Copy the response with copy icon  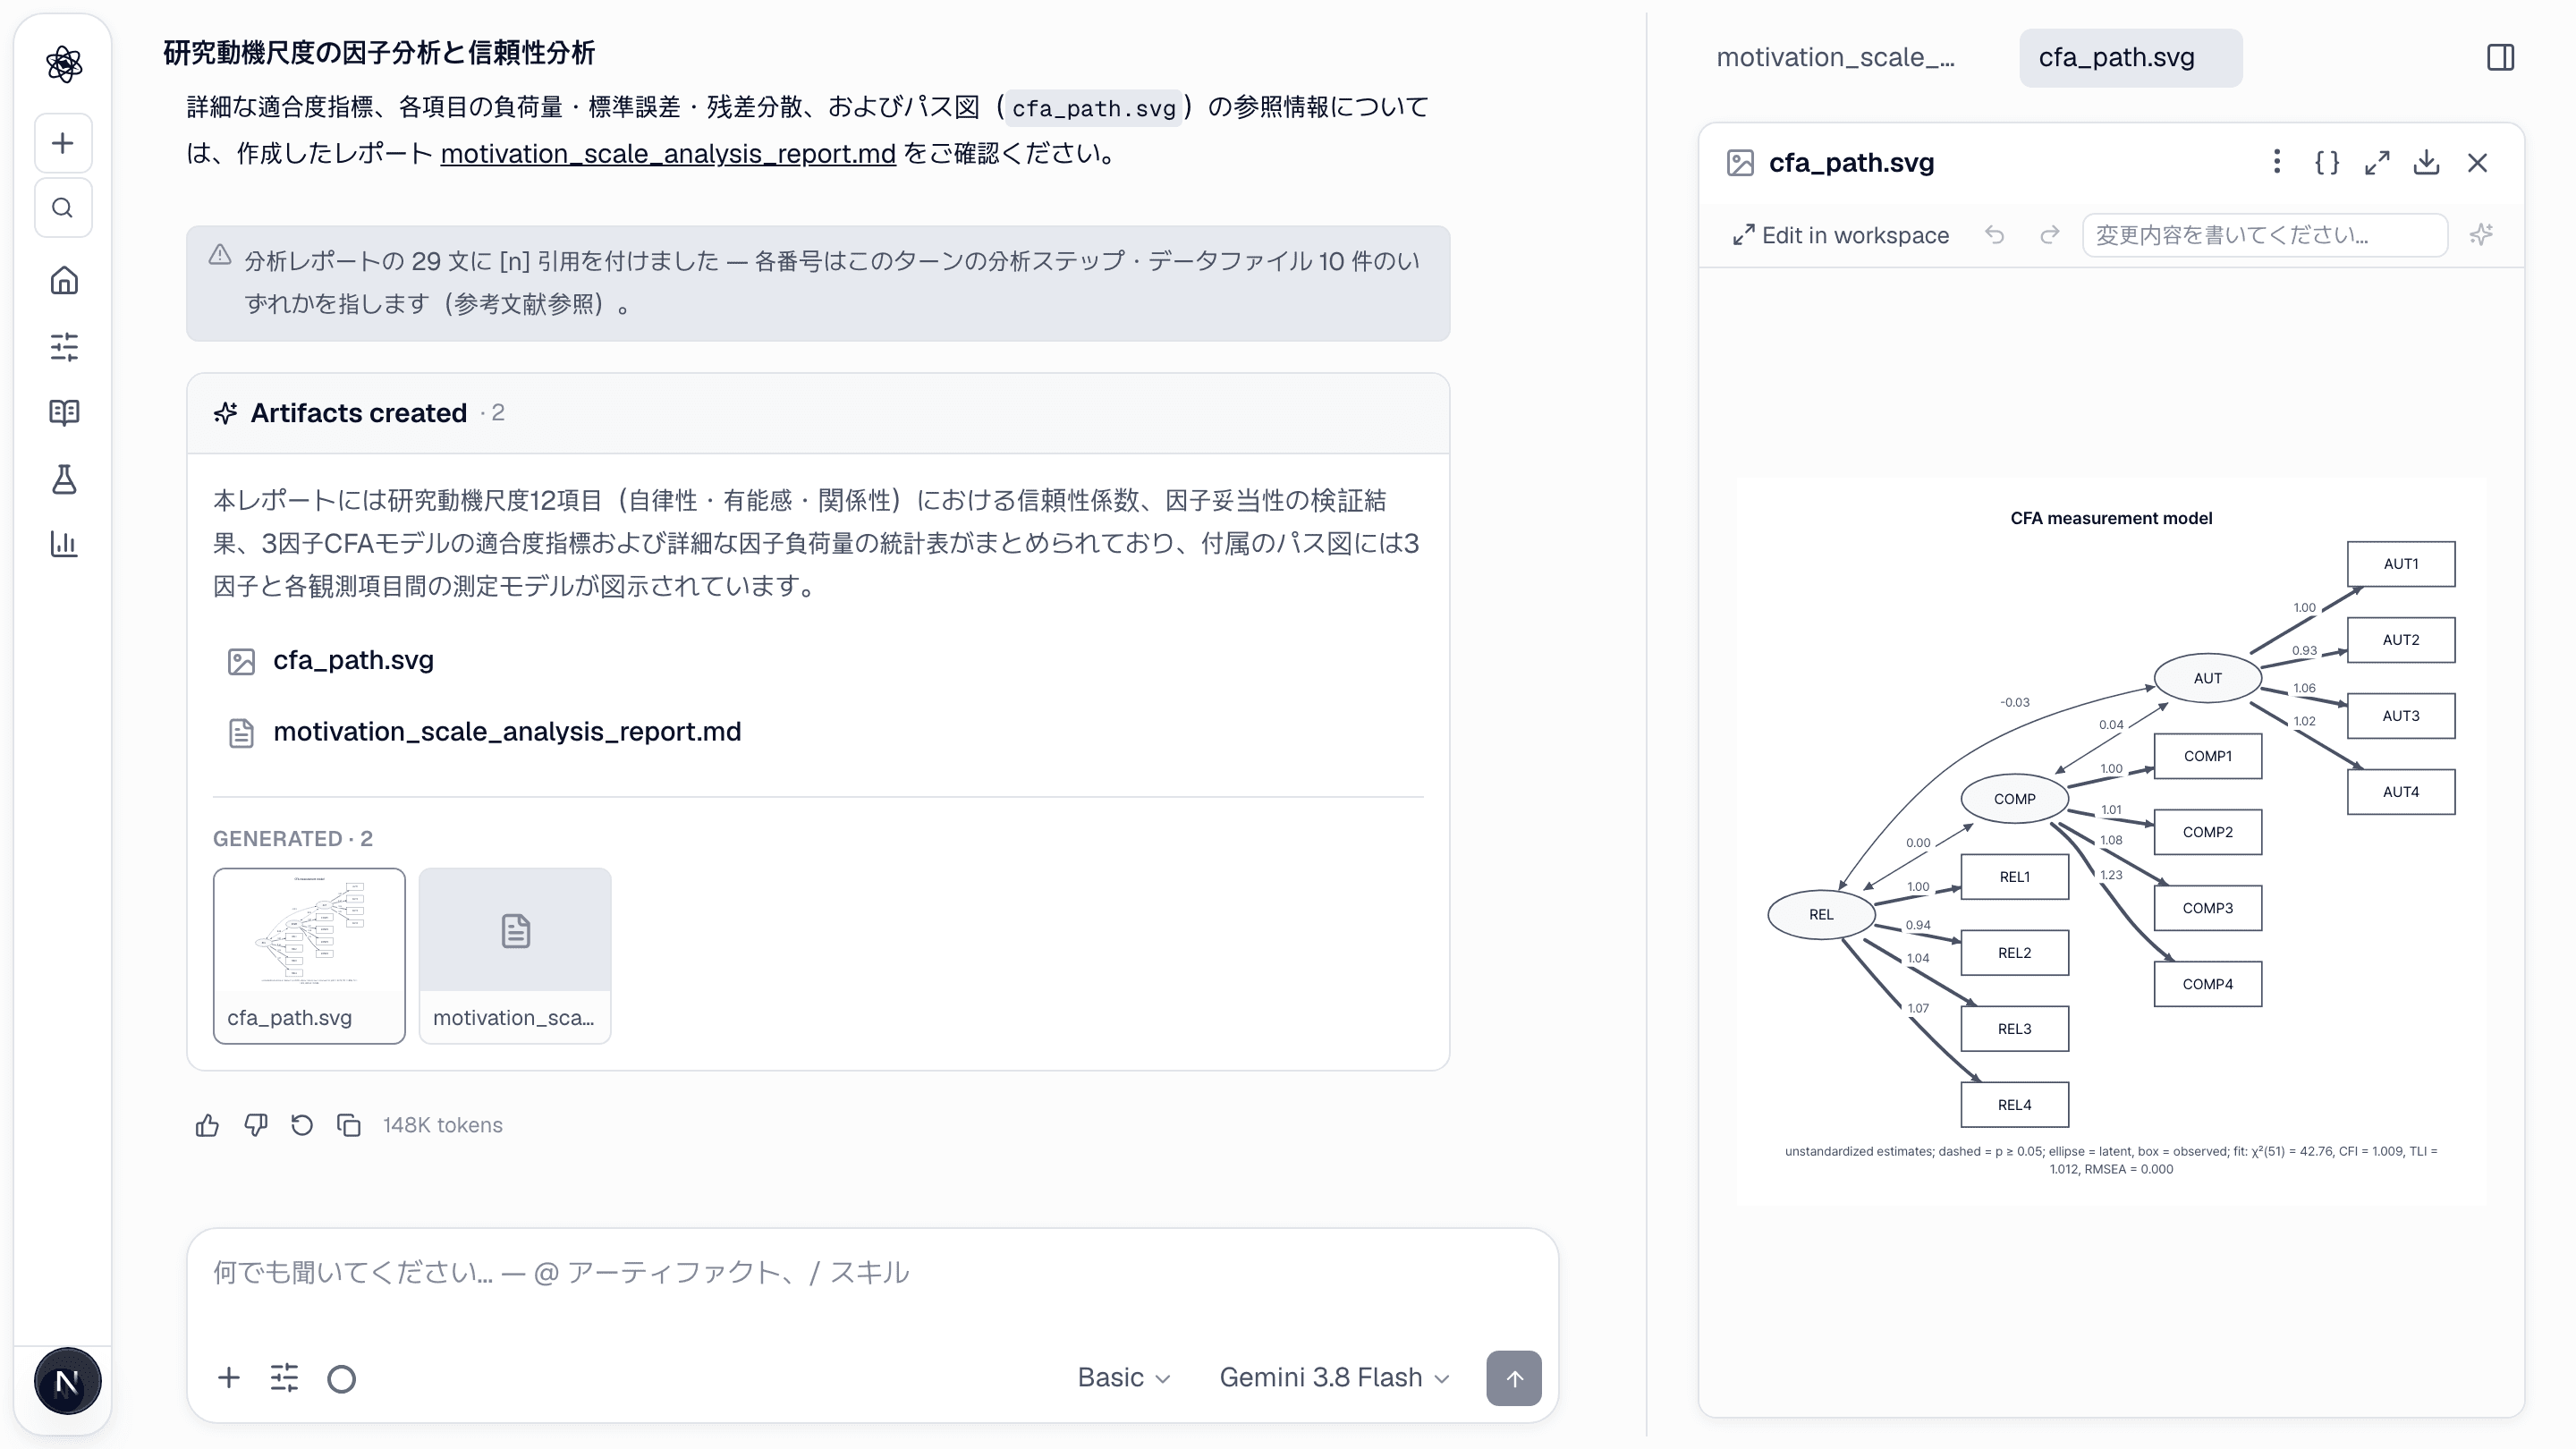pyautogui.click(x=349, y=1126)
